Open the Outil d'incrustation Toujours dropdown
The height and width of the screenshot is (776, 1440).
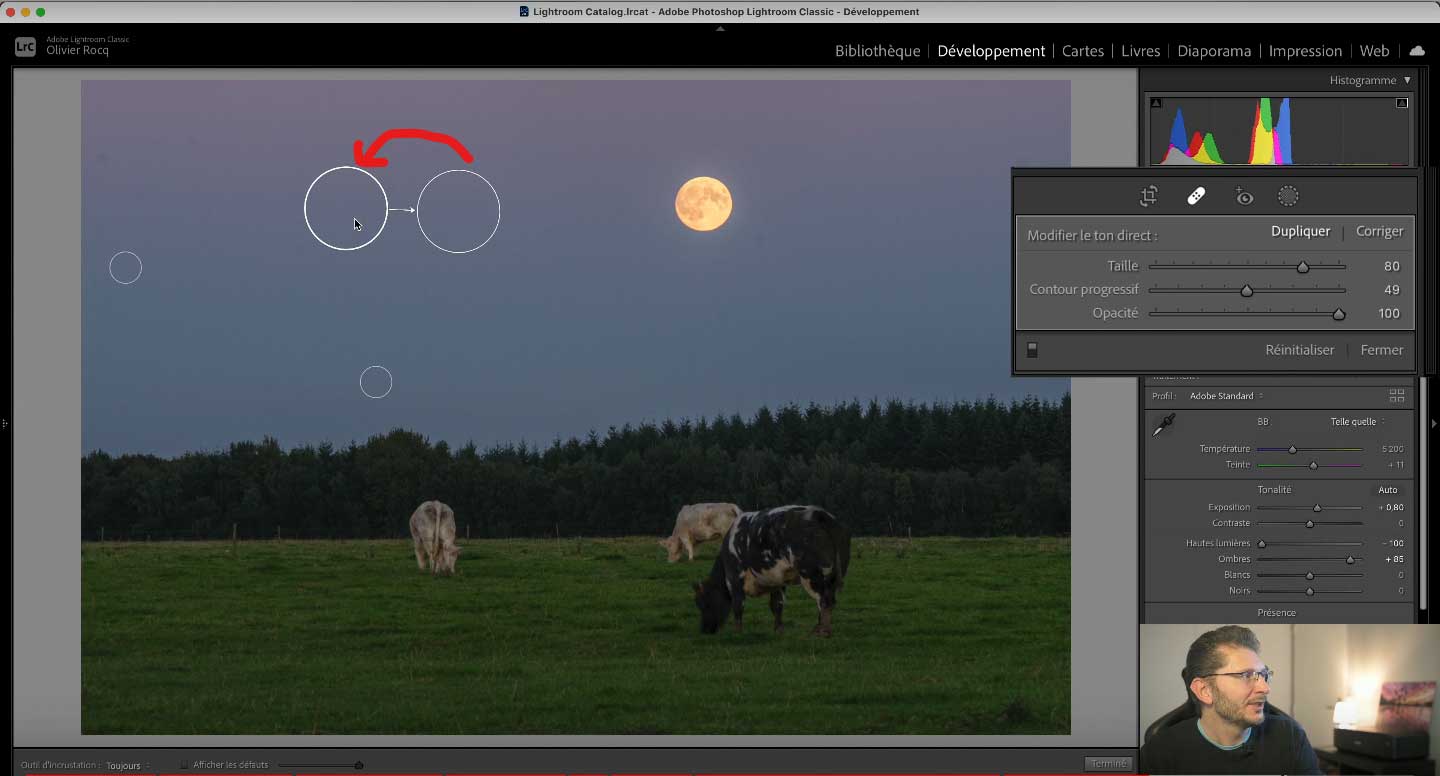click(x=127, y=765)
